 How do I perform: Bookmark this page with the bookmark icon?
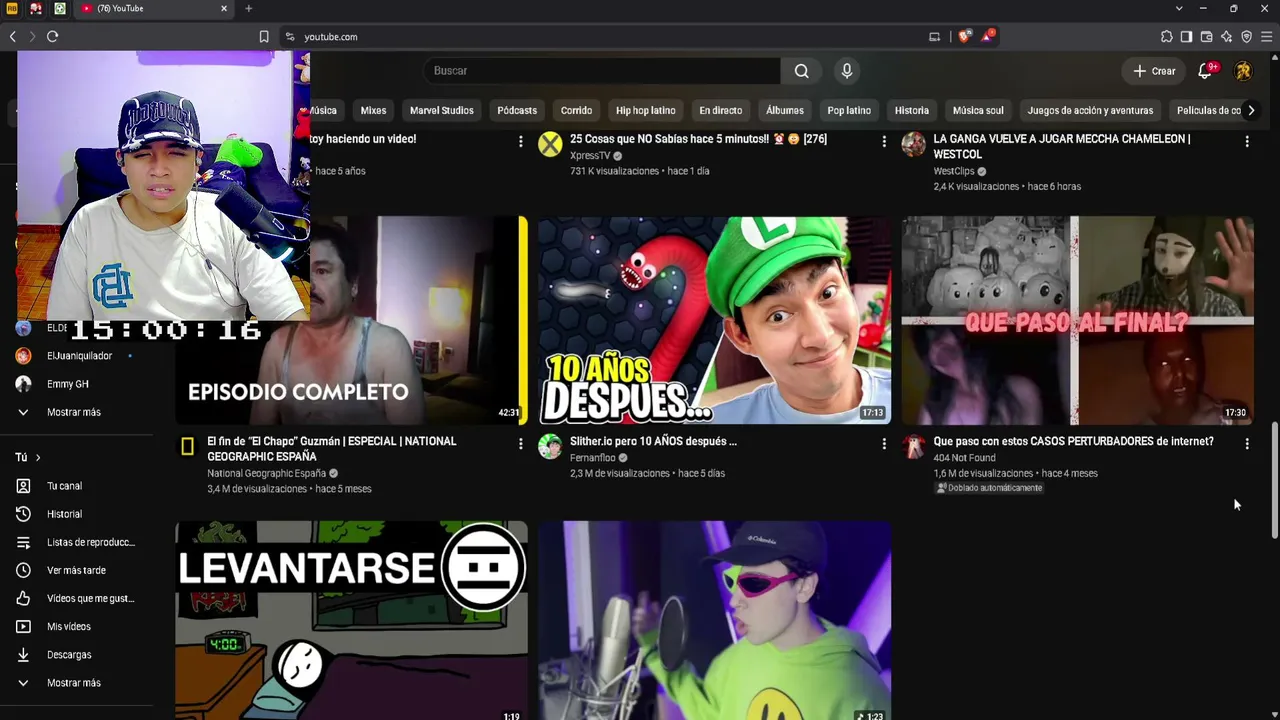click(x=264, y=37)
